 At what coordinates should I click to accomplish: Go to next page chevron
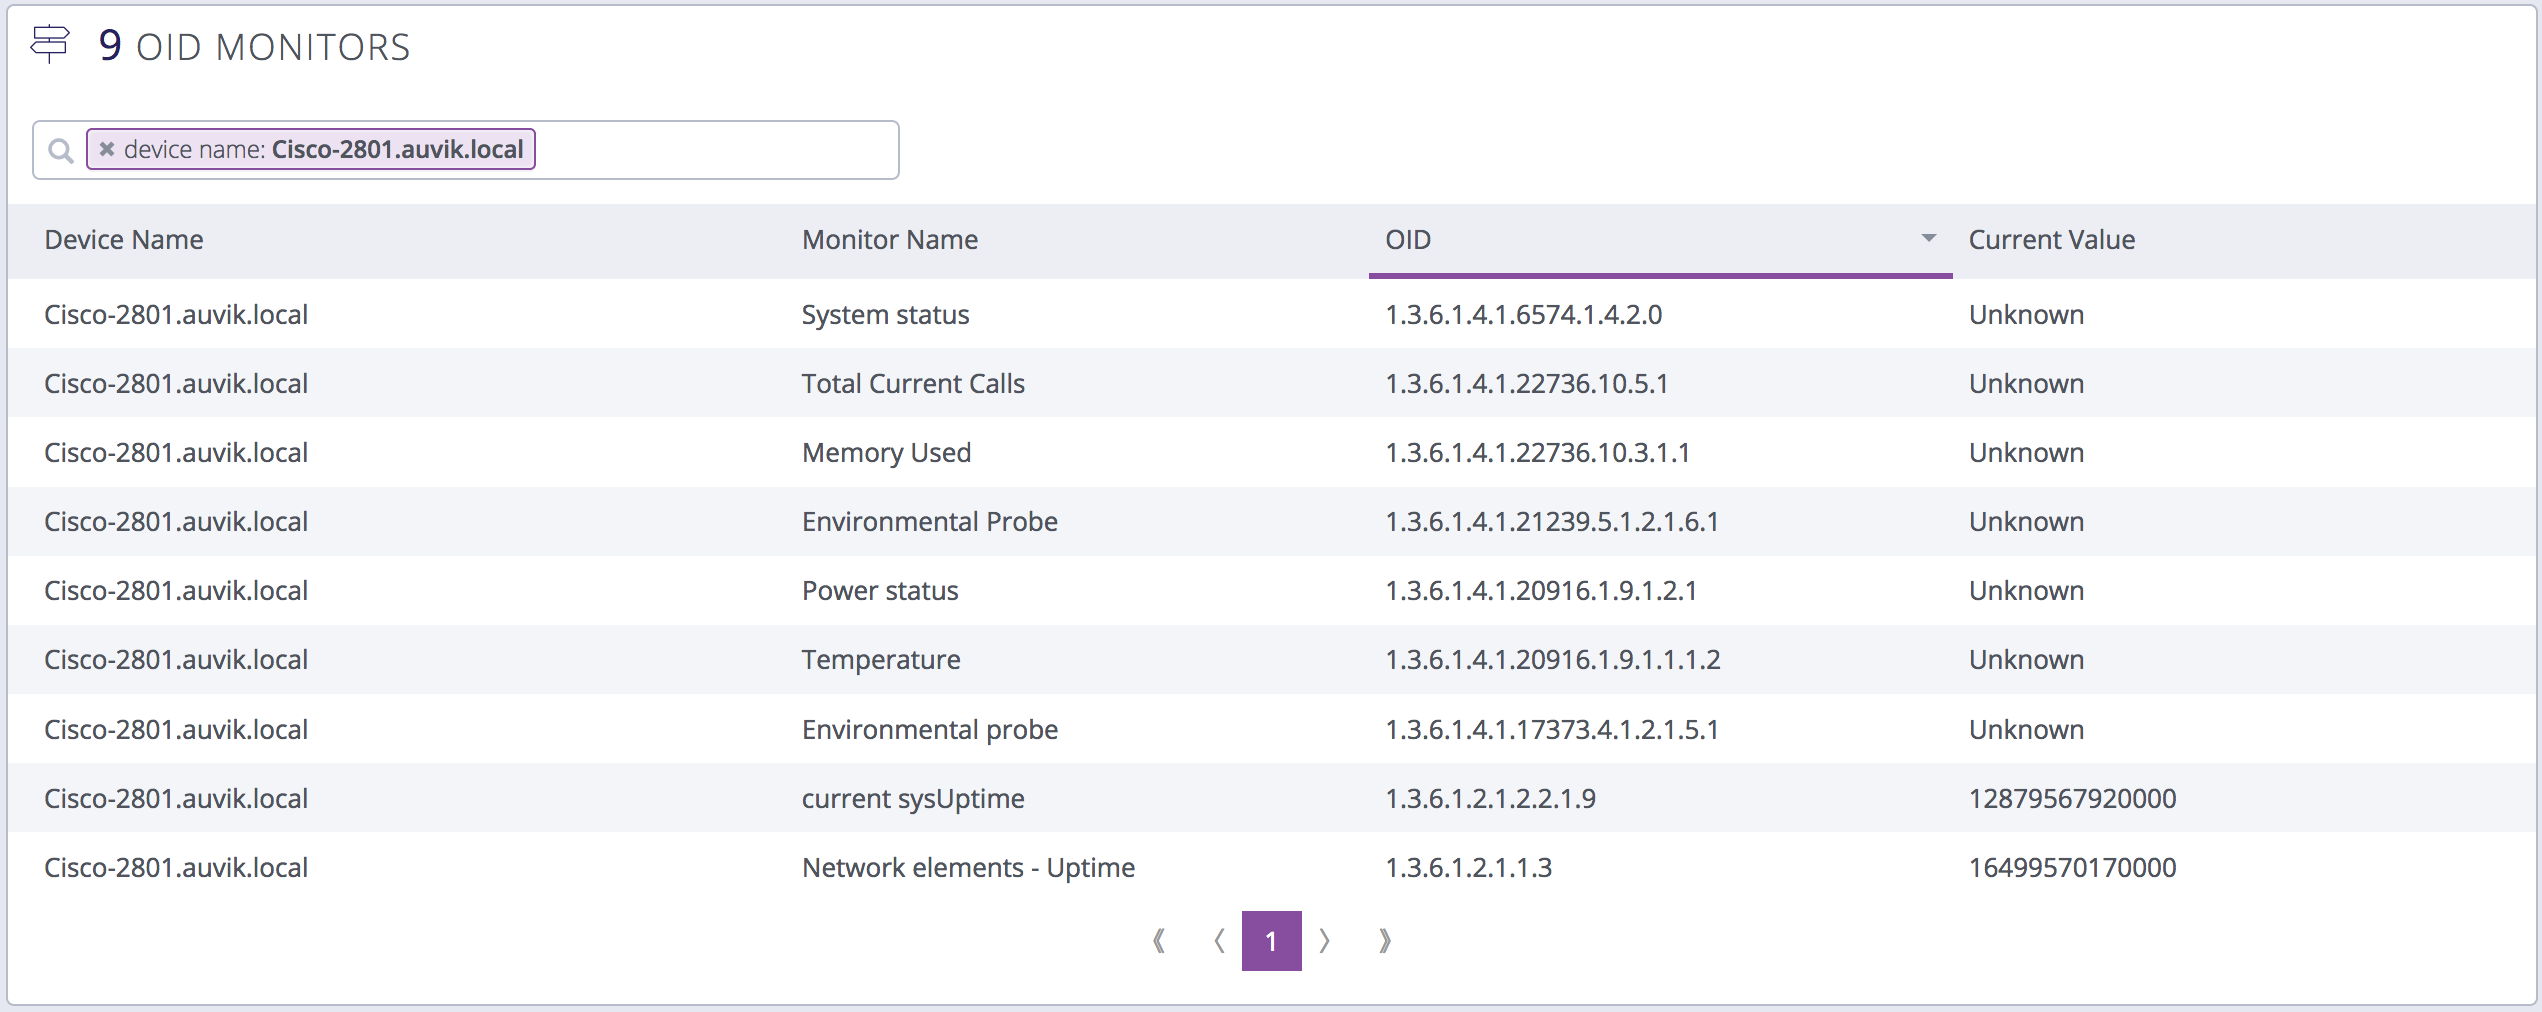click(x=1325, y=941)
